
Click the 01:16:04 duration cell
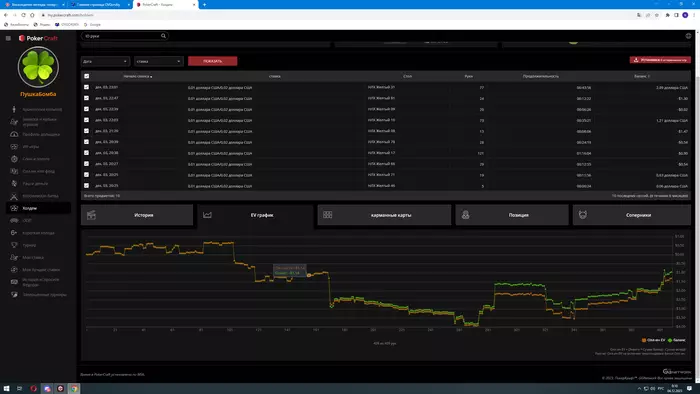(x=583, y=153)
